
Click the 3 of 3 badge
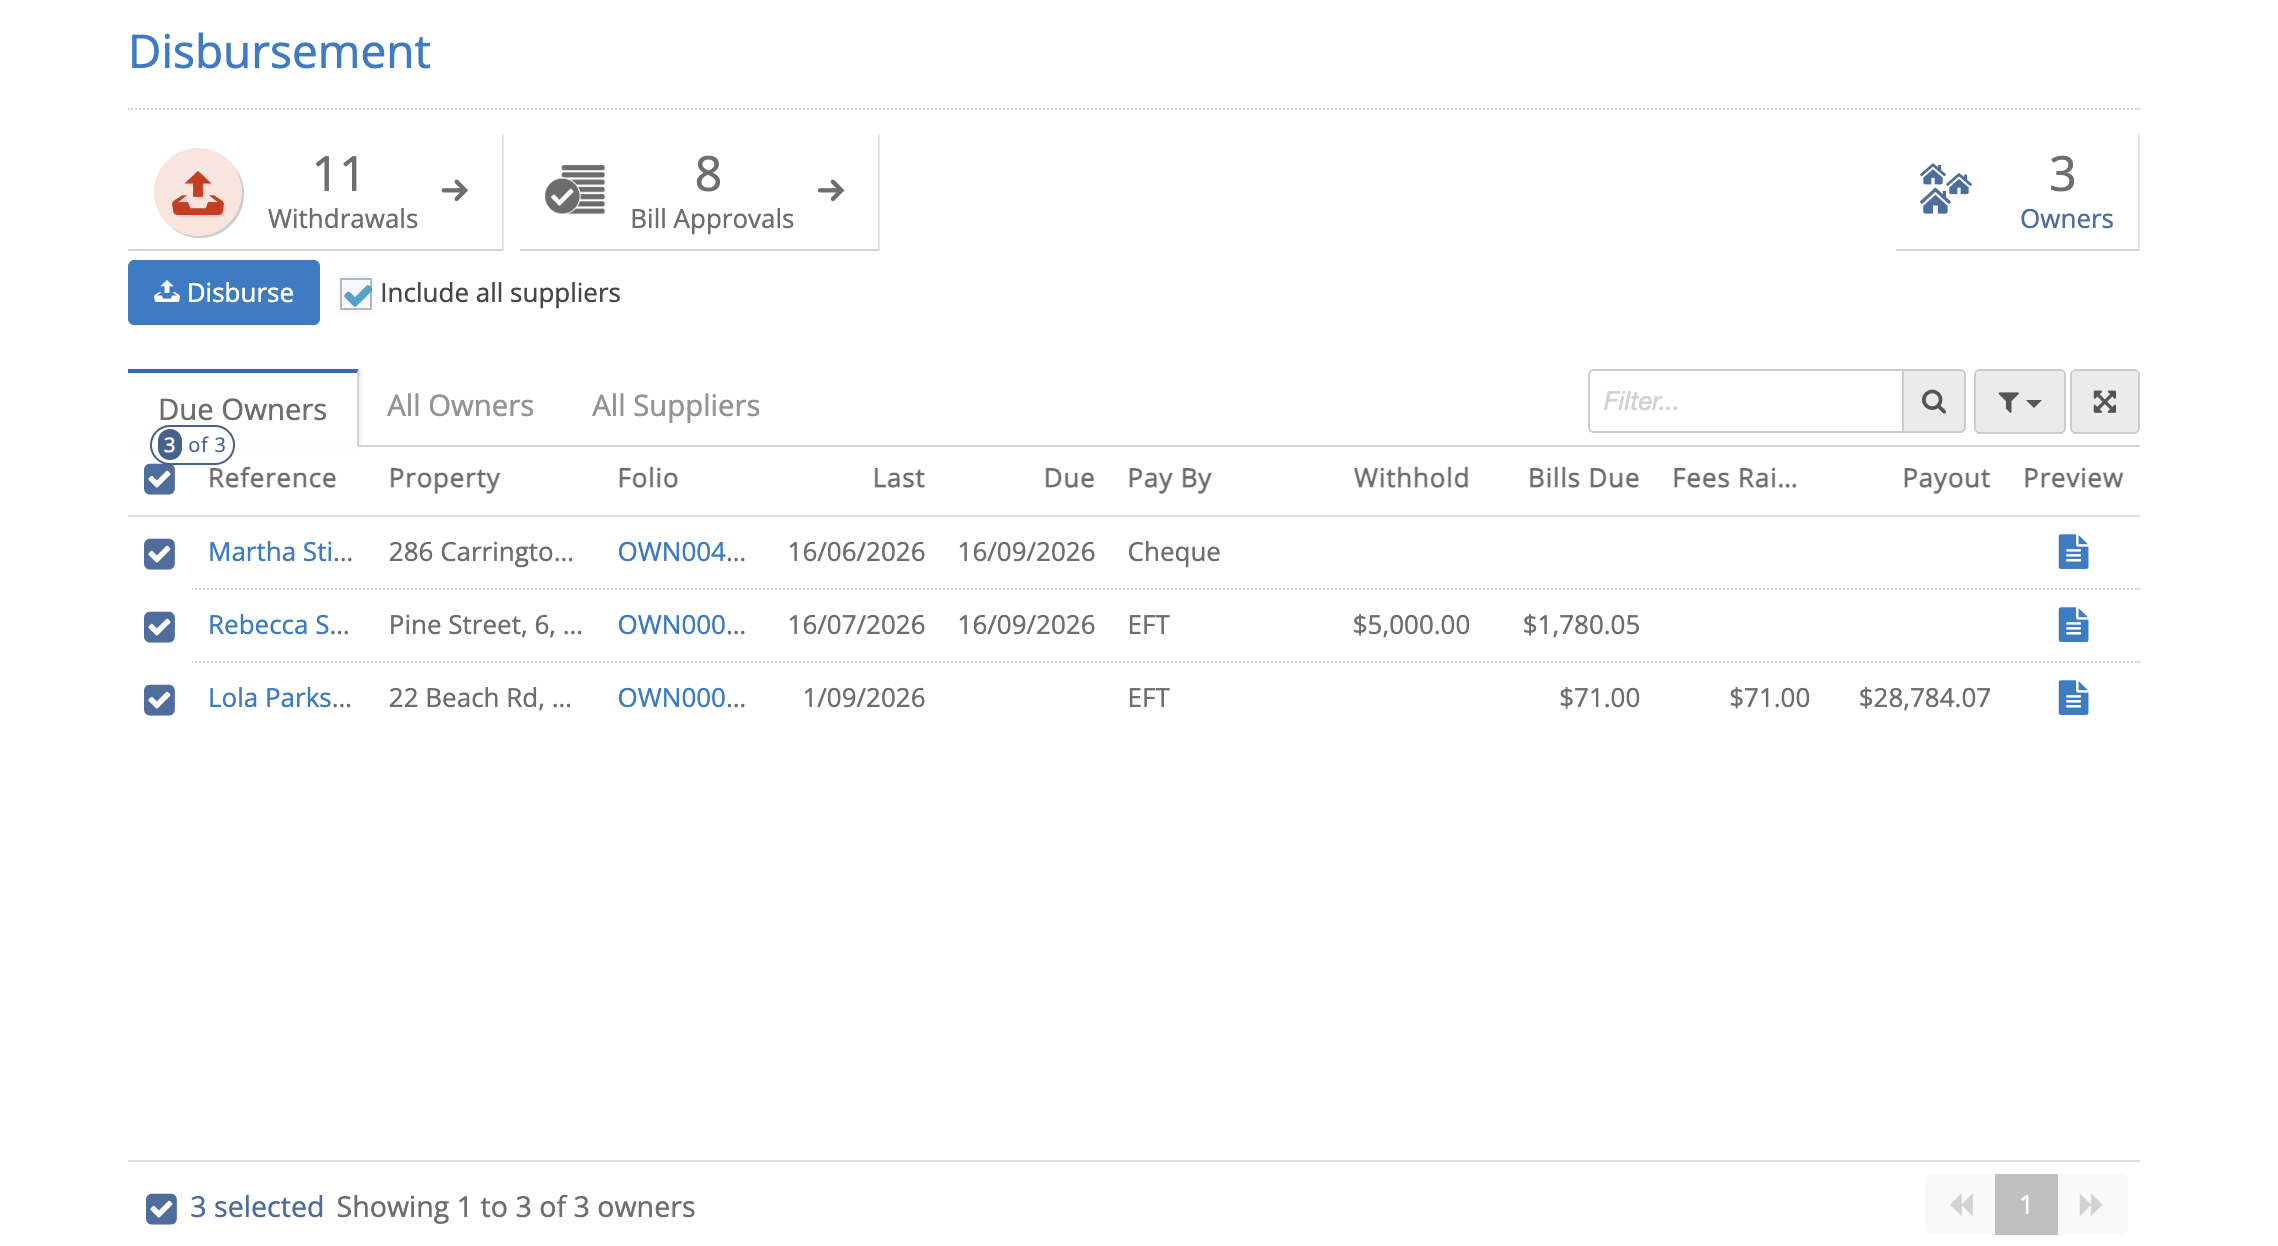193,445
